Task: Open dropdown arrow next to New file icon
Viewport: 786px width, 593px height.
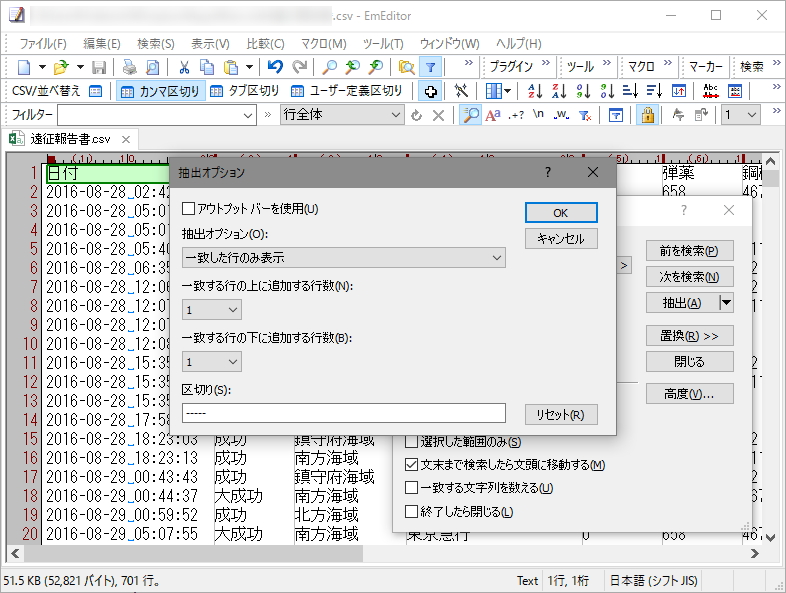Action: [x=42, y=67]
